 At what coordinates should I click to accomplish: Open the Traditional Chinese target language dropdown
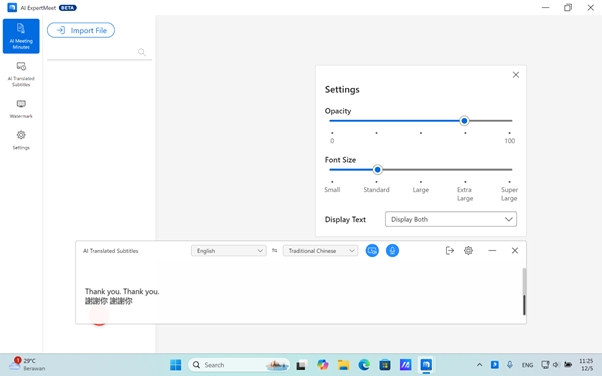[x=320, y=251]
